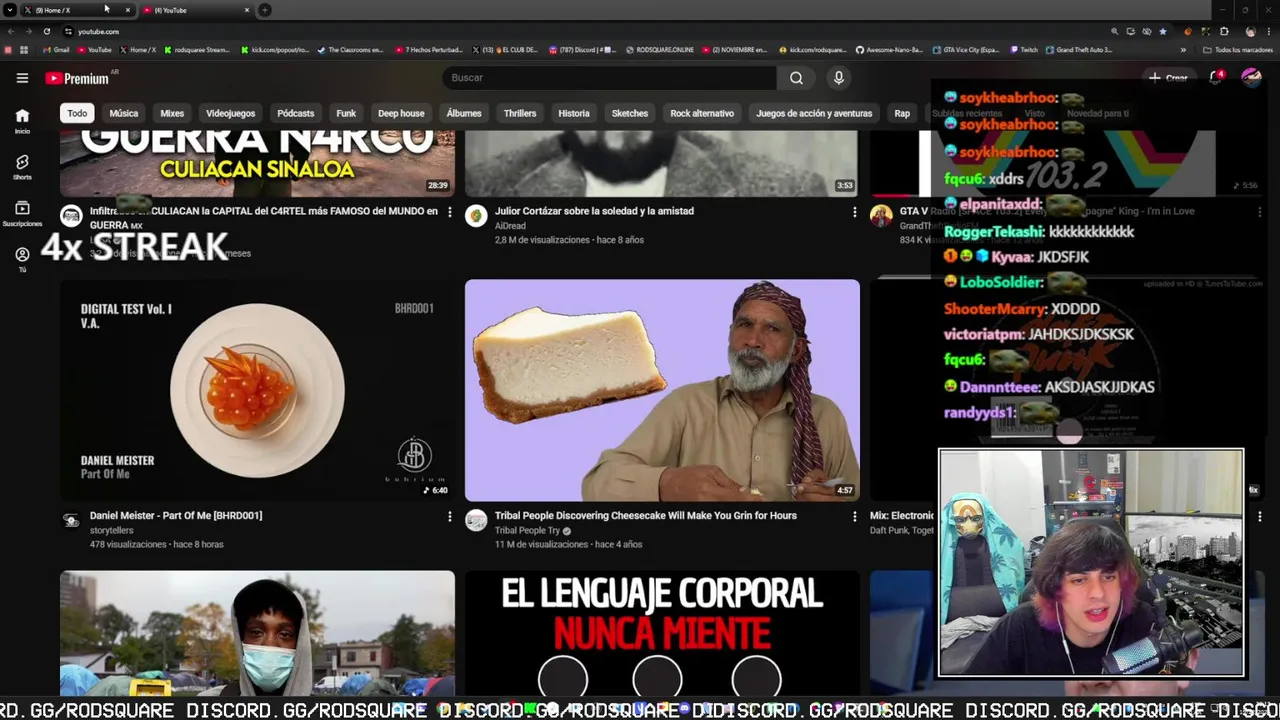Select the Deep house filter chip
Image resolution: width=1280 pixels, height=720 pixels.
tap(401, 113)
